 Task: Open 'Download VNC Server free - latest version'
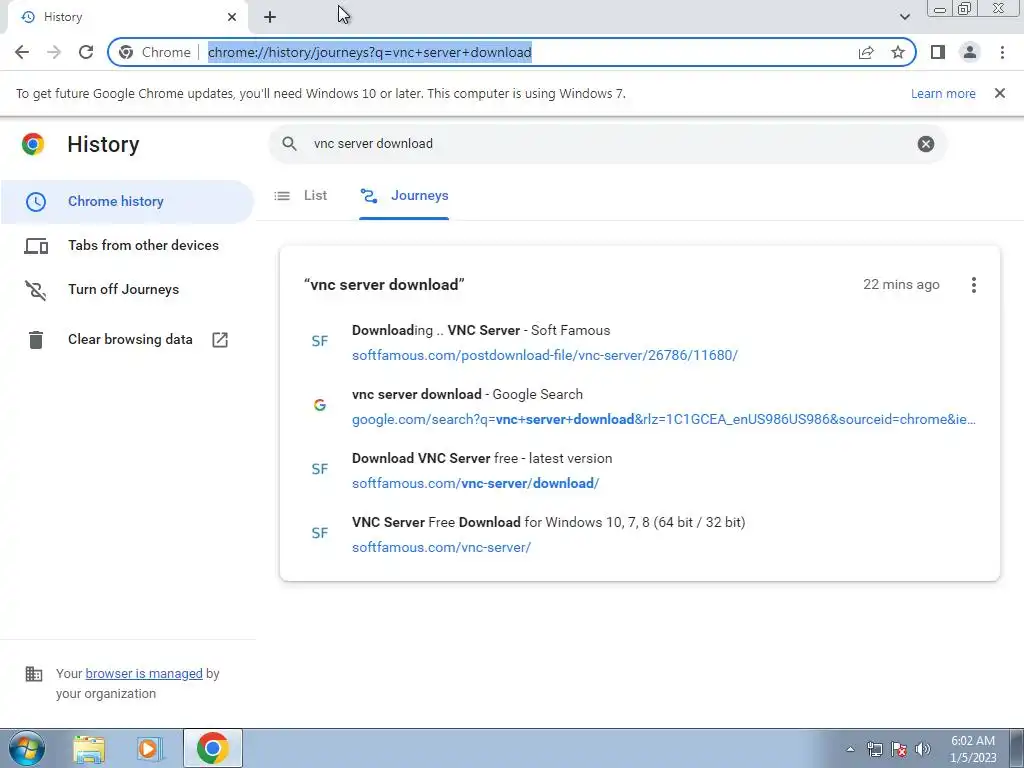coord(482,458)
